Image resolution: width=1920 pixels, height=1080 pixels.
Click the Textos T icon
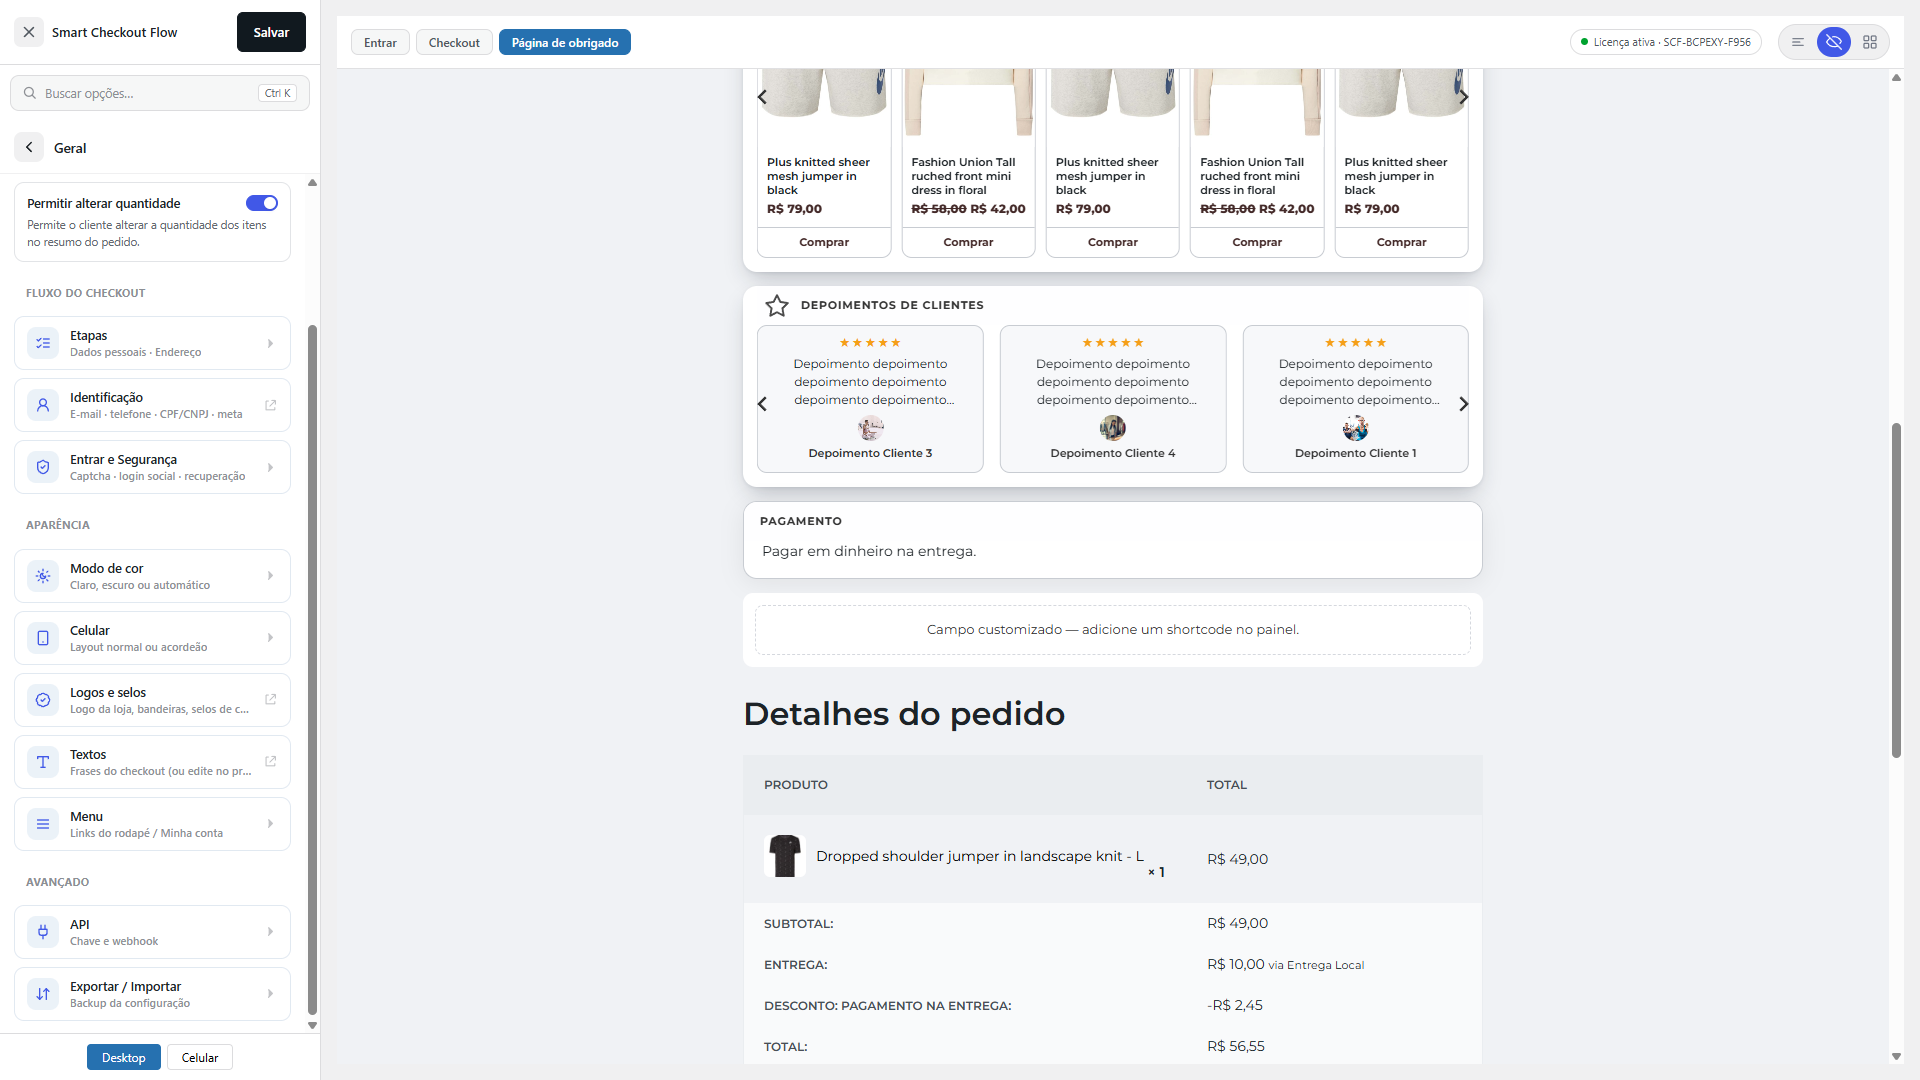point(43,762)
